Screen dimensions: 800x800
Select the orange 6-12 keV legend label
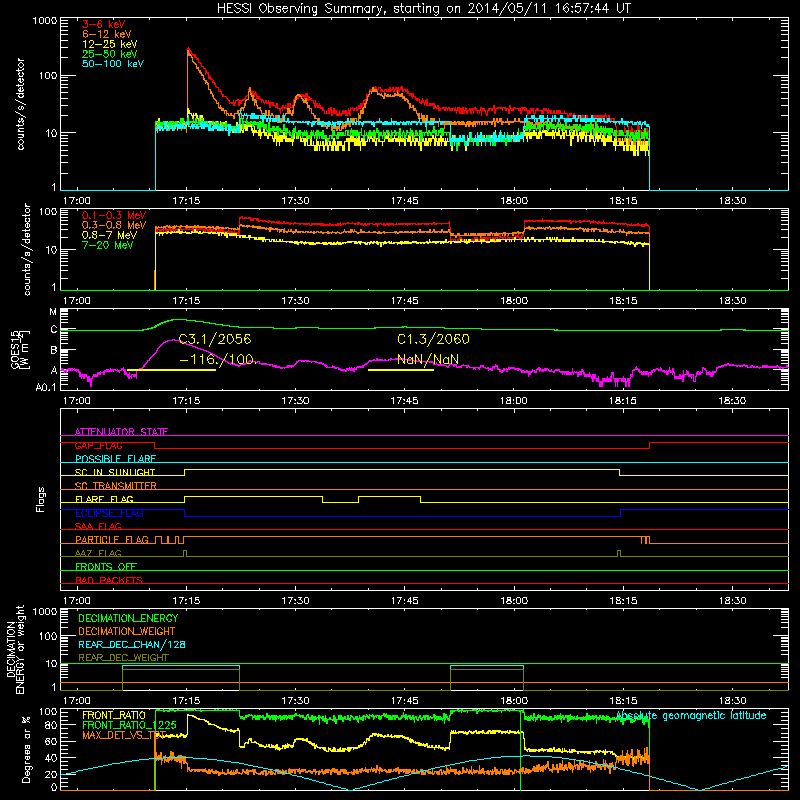107,34
